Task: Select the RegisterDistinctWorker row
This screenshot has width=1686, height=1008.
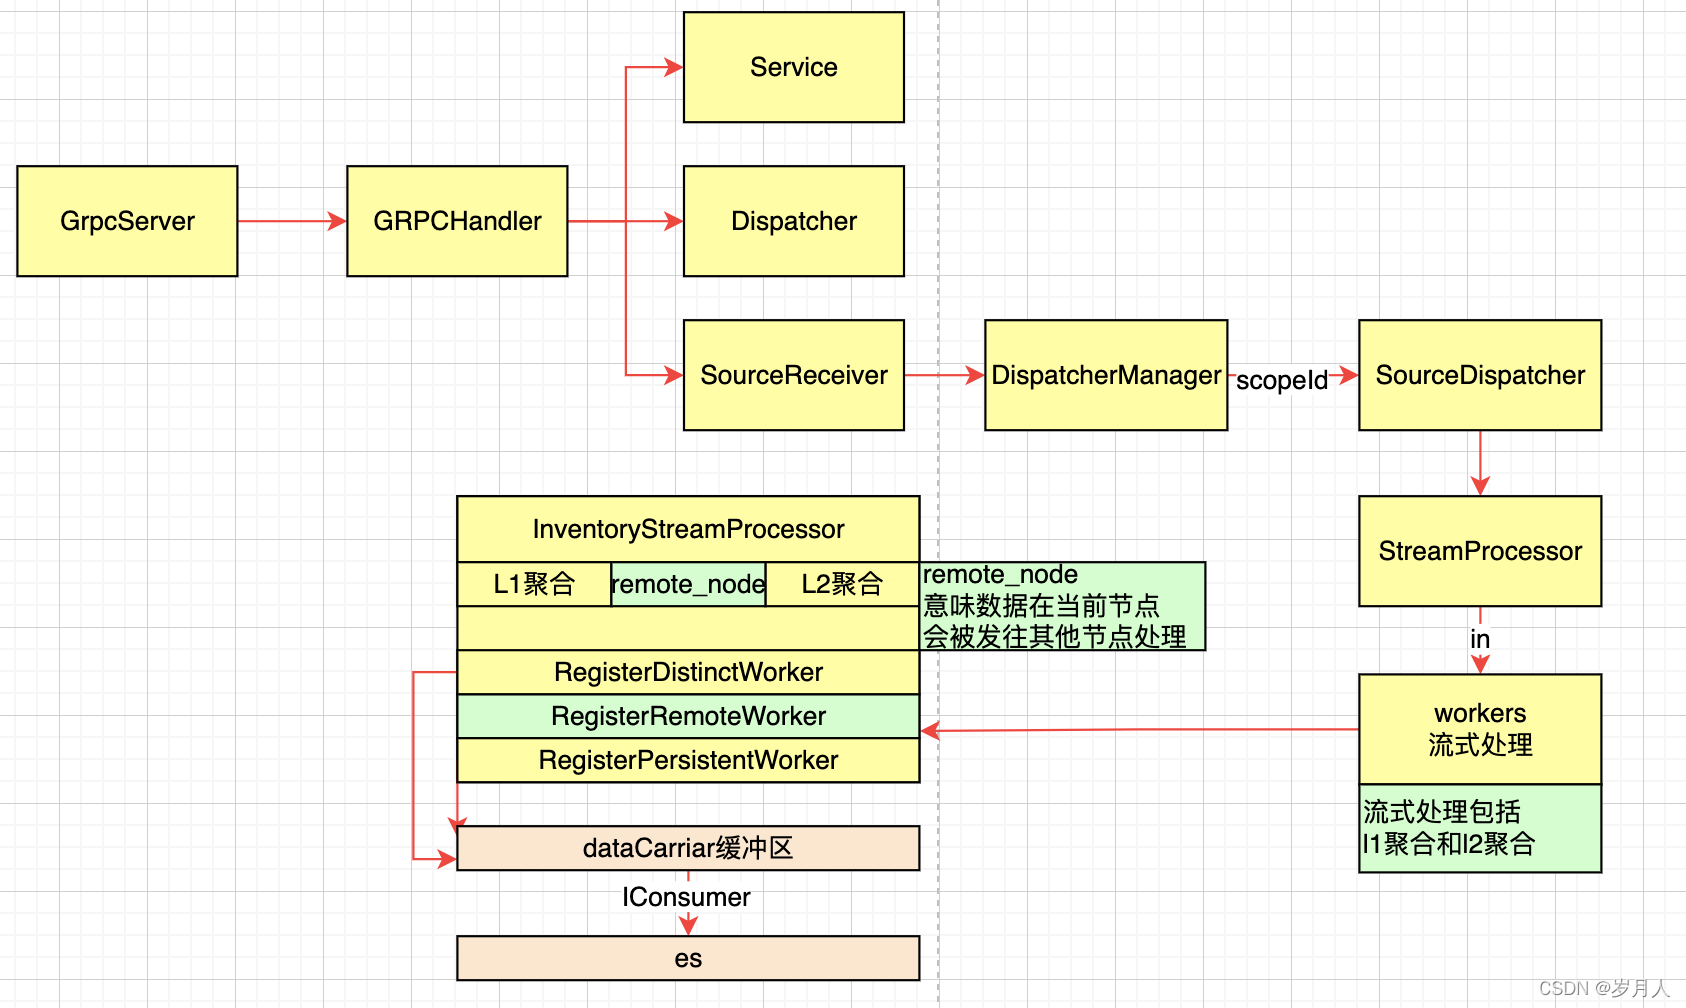Action: click(x=688, y=672)
